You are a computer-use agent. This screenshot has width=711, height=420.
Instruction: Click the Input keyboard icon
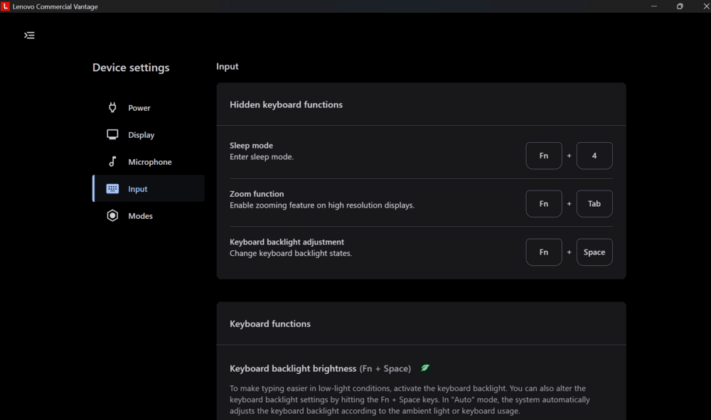click(x=112, y=189)
